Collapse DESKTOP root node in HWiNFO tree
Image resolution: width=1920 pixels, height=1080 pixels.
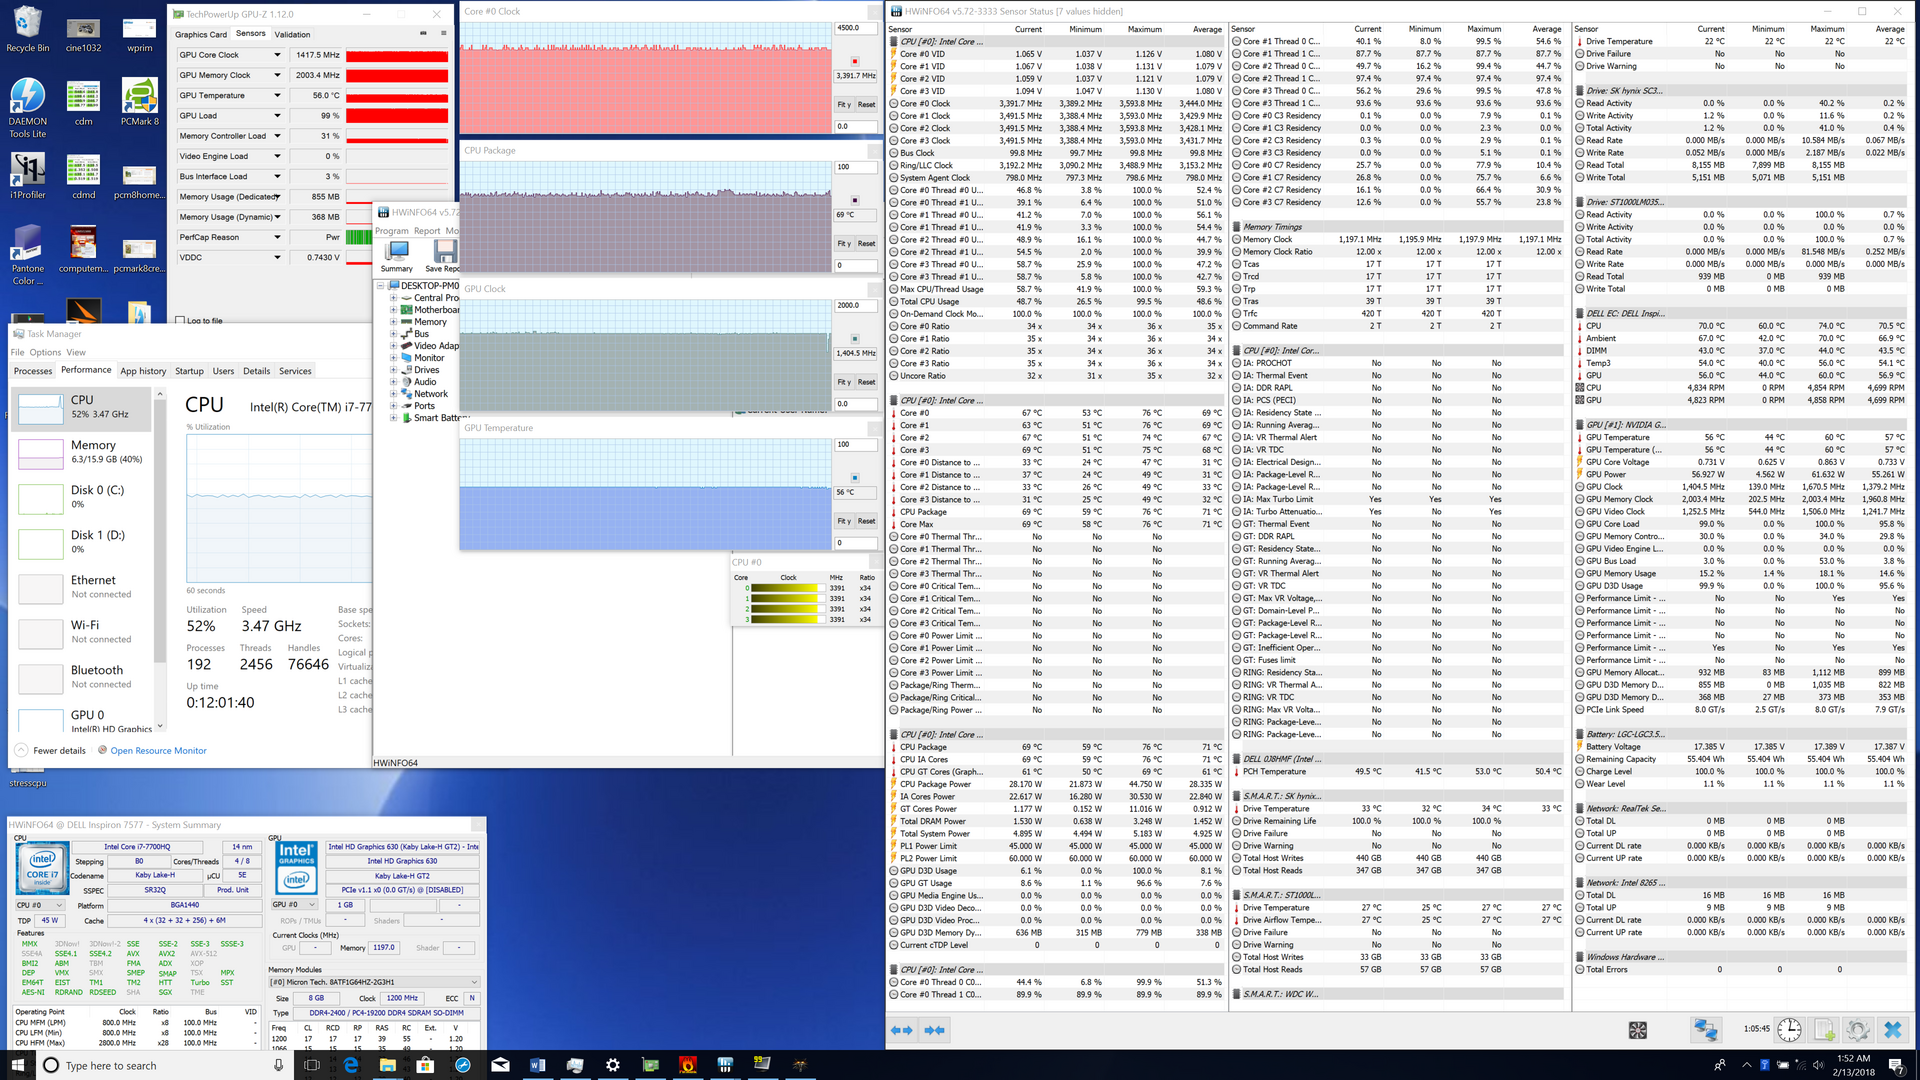pyautogui.click(x=381, y=286)
